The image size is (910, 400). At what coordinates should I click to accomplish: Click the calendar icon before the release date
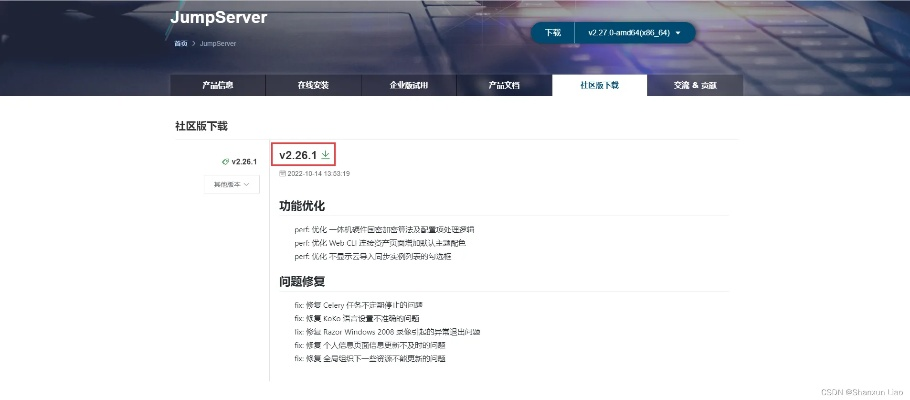pyautogui.click(x=282, y=174)
